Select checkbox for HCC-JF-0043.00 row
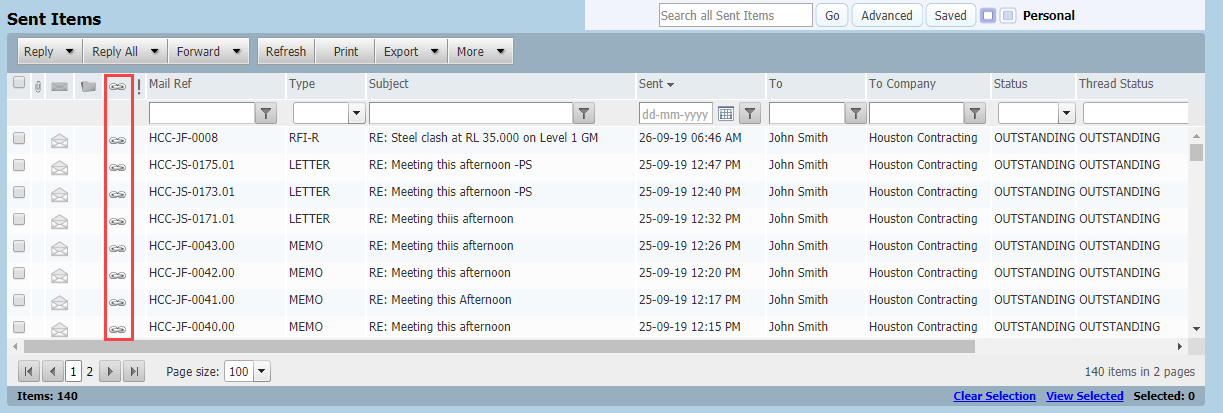This screenshot has width=1223, height=413. pos(19,246)
